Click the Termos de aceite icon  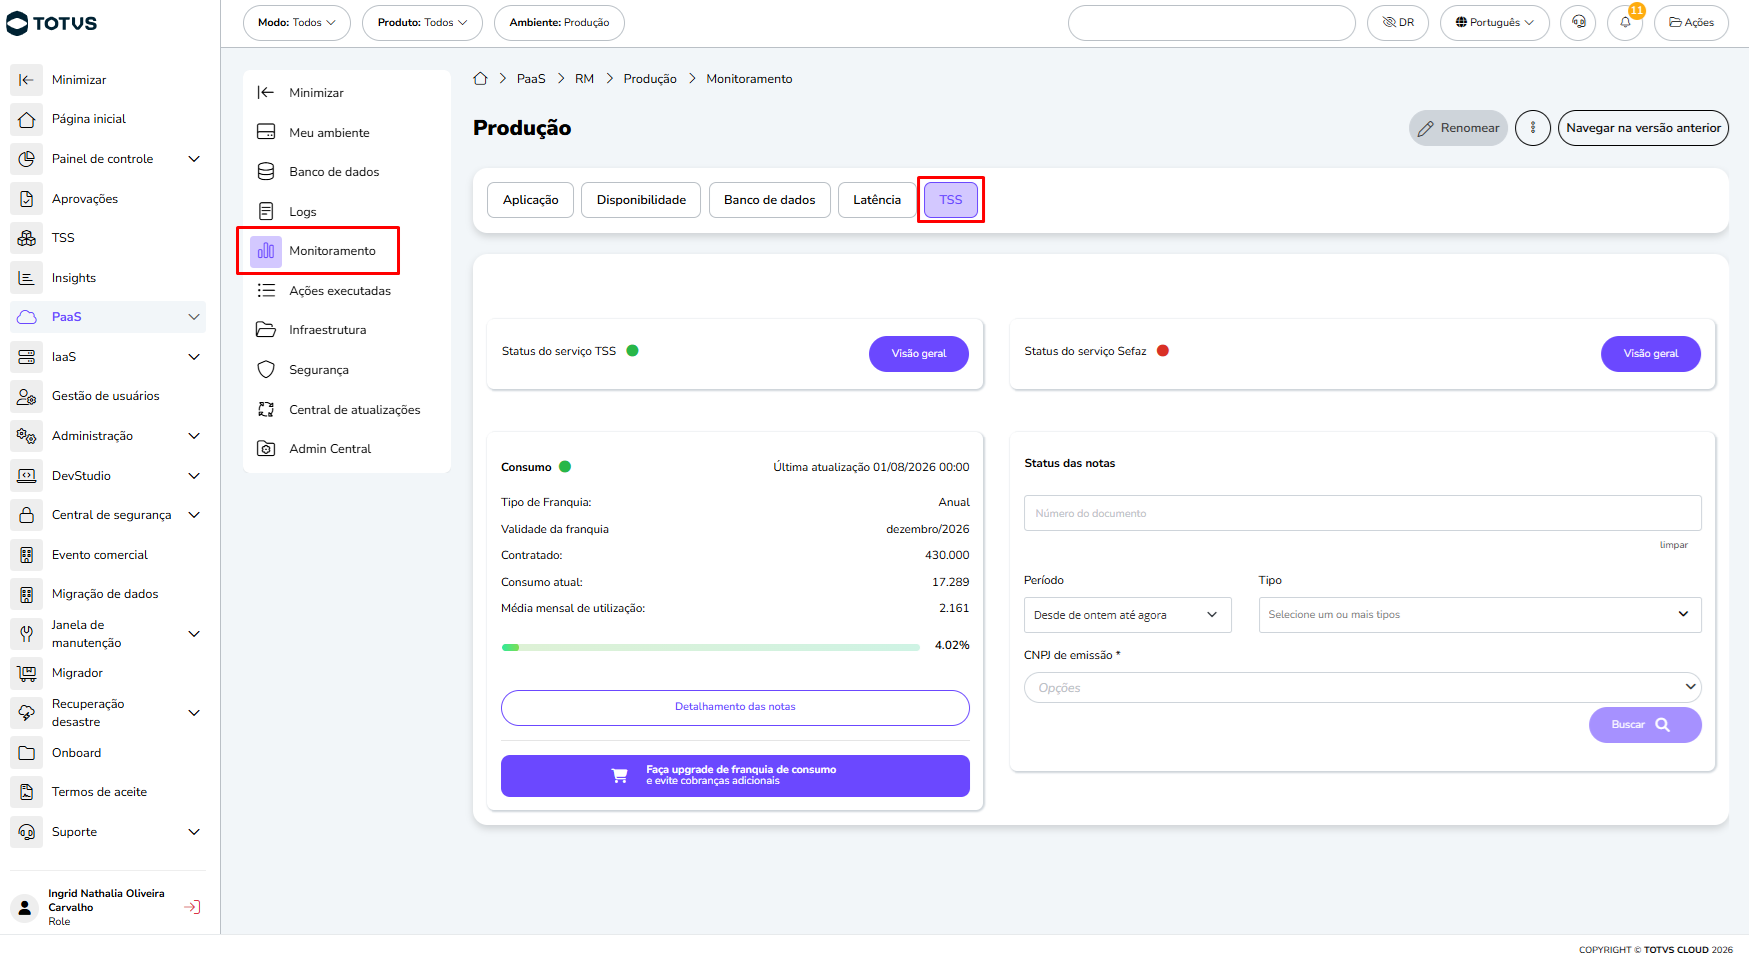tap(27, 792)
